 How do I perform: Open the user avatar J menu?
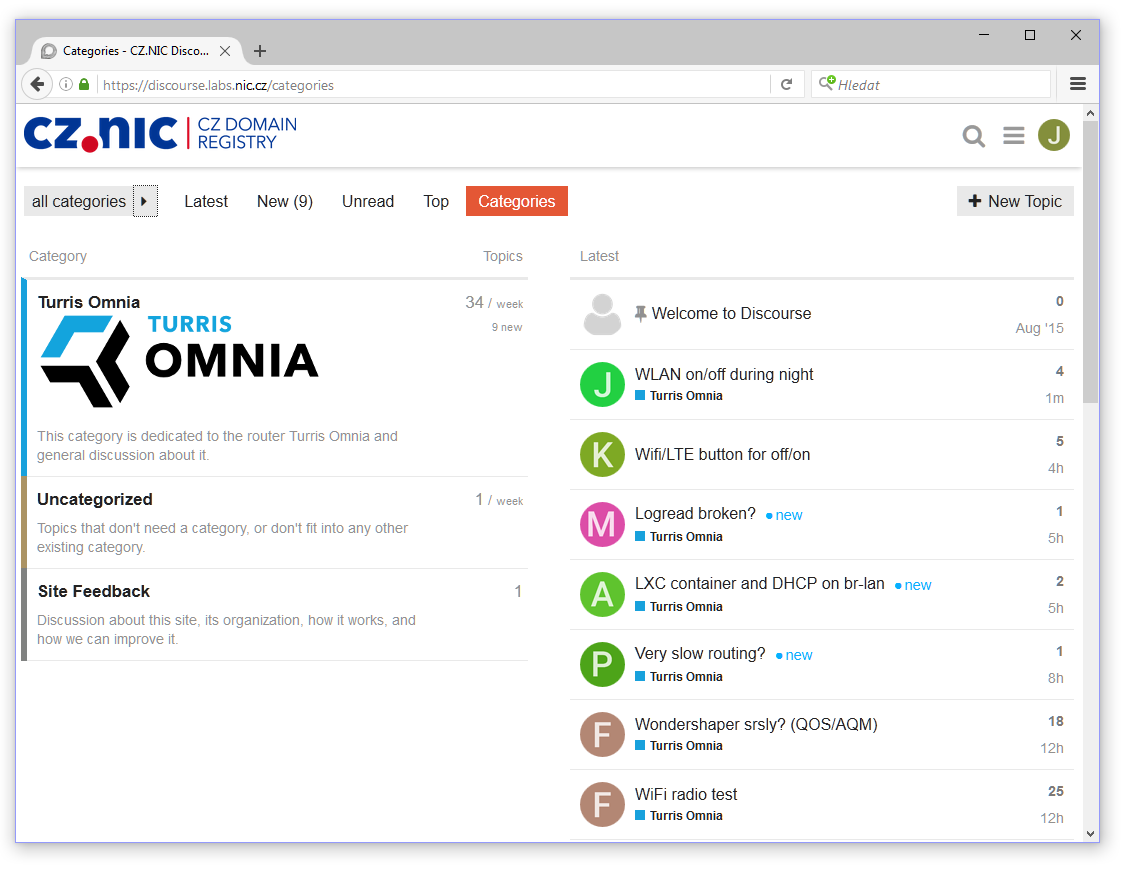click(1054, 135)
